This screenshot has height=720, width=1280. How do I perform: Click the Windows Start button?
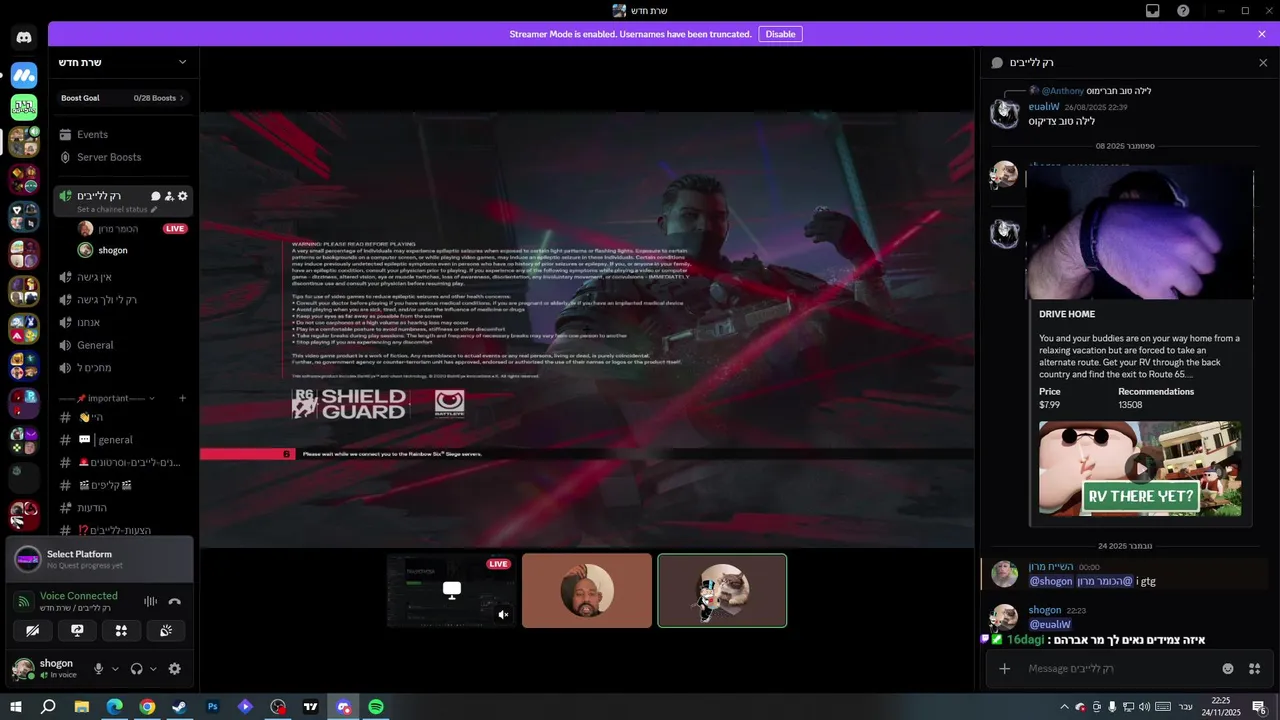[x=15, y=707]
